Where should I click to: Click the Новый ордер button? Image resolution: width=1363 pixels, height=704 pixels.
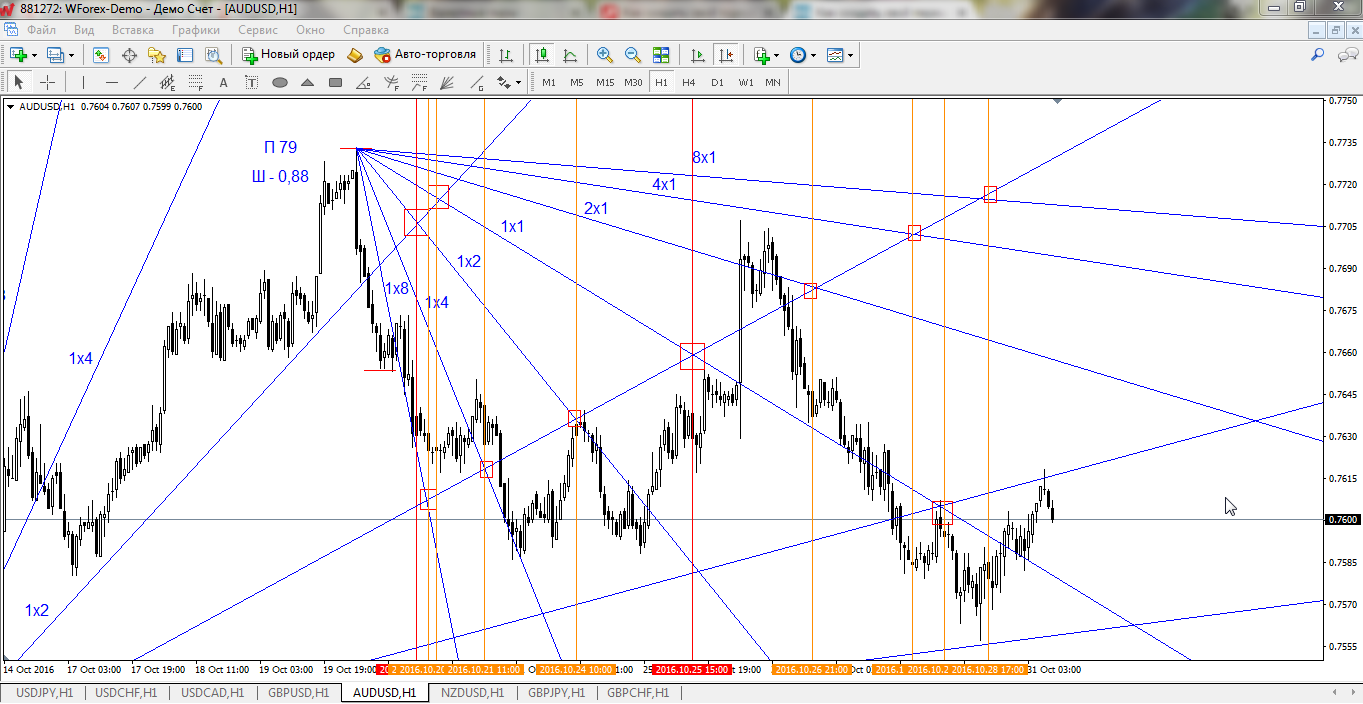(288, 55)
